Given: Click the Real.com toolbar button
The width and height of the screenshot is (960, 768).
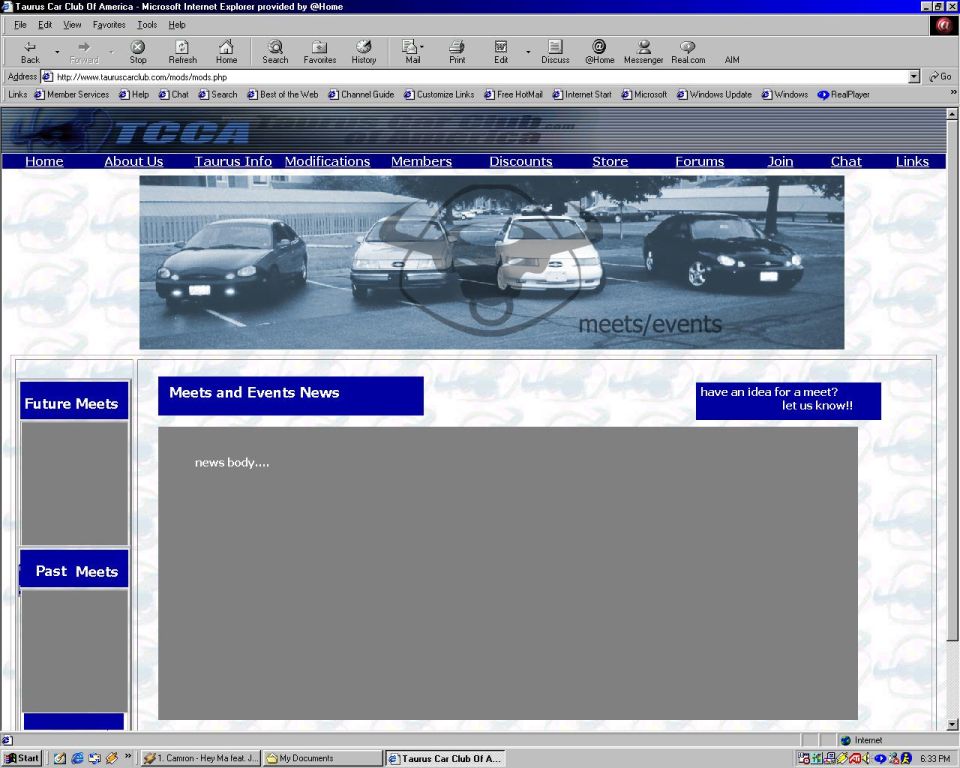Looking at the screenshot, I should tap(688, 52).
